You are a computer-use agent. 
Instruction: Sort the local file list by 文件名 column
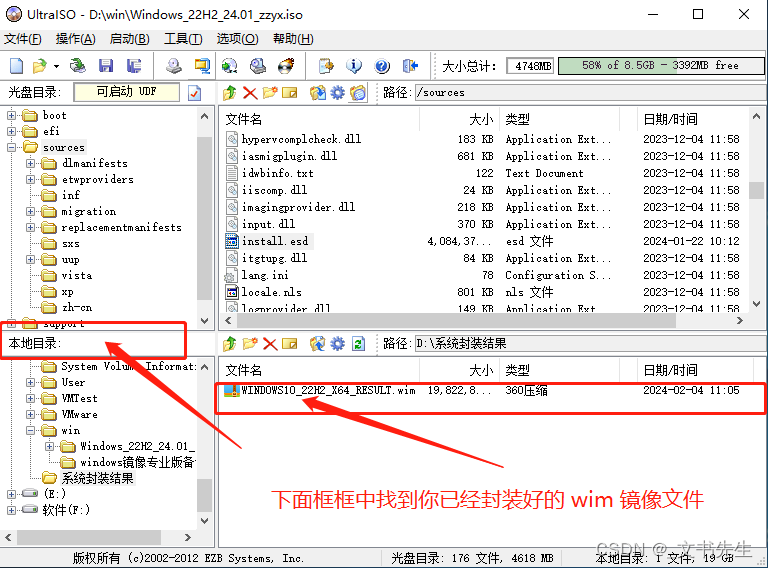319,370
